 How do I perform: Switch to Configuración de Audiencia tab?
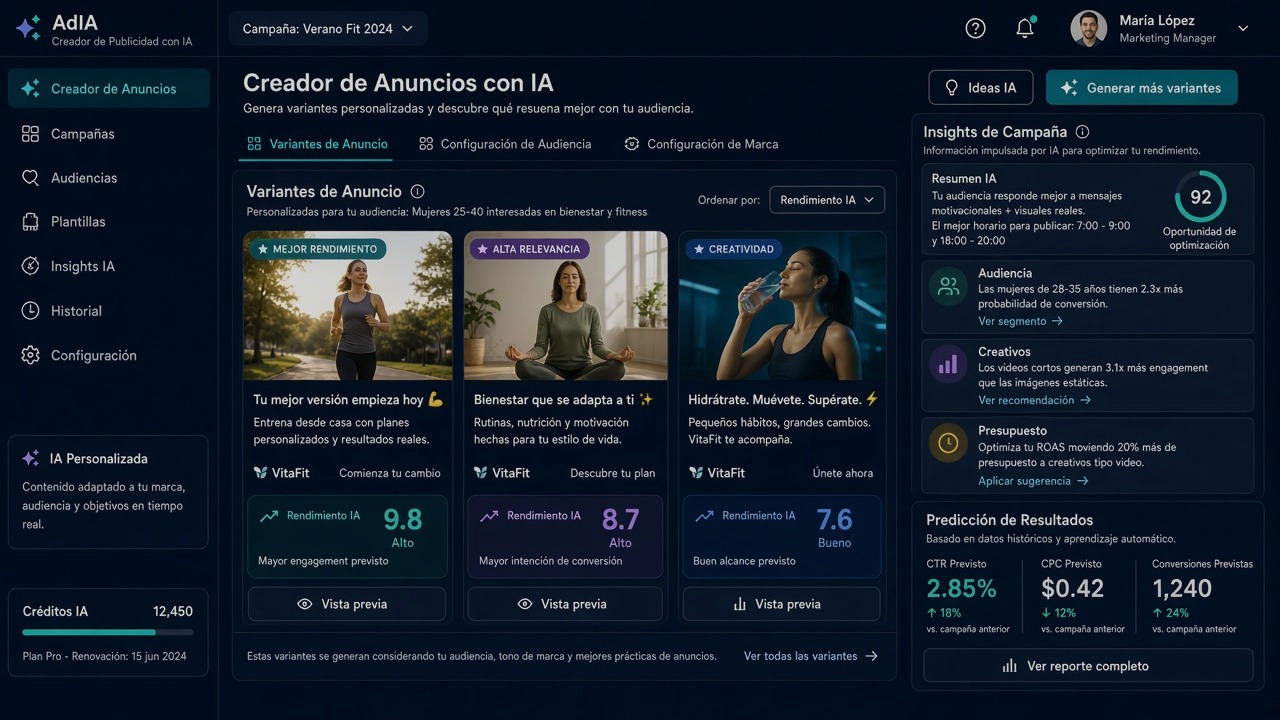point(505,144)
